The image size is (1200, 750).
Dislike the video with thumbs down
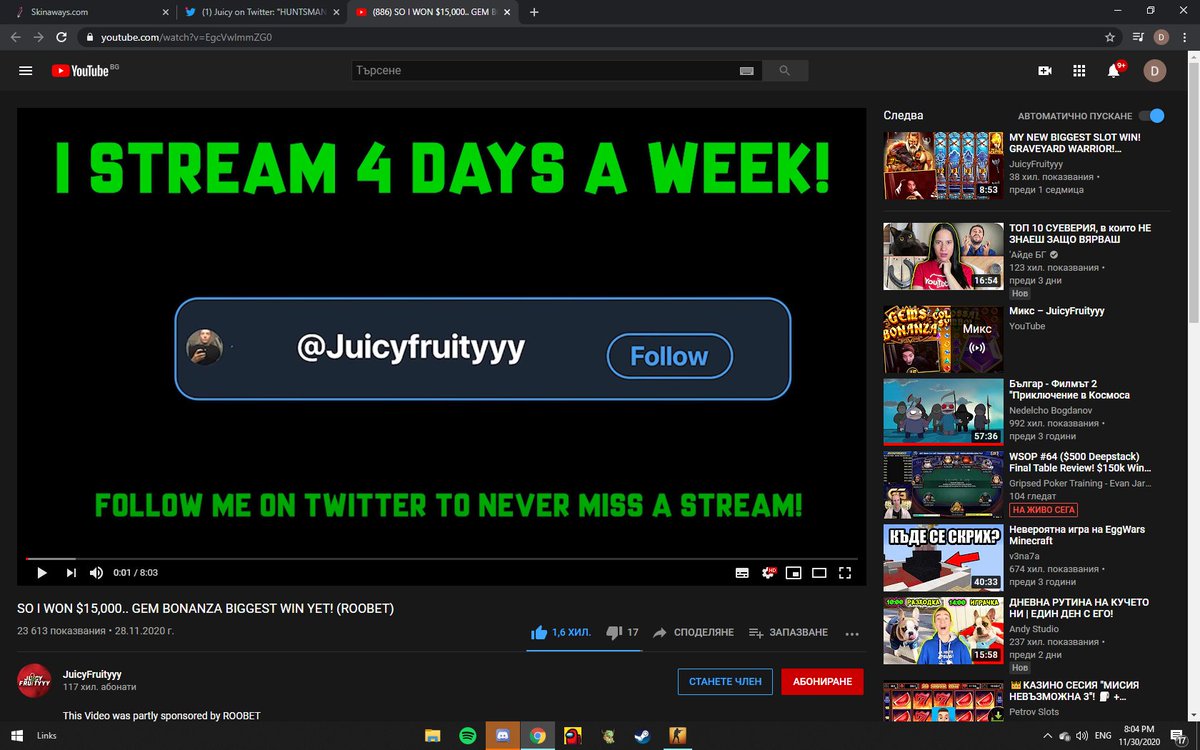(622, 633)
